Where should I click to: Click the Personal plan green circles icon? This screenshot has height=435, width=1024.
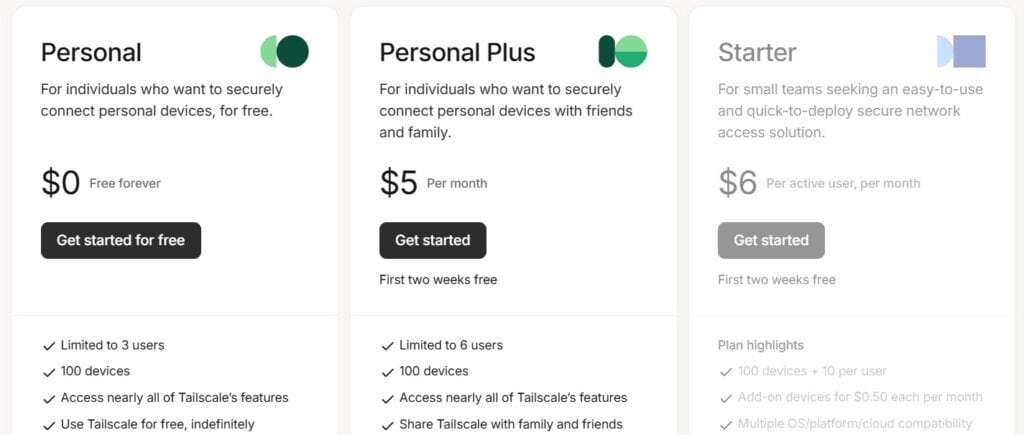(284, 51)
